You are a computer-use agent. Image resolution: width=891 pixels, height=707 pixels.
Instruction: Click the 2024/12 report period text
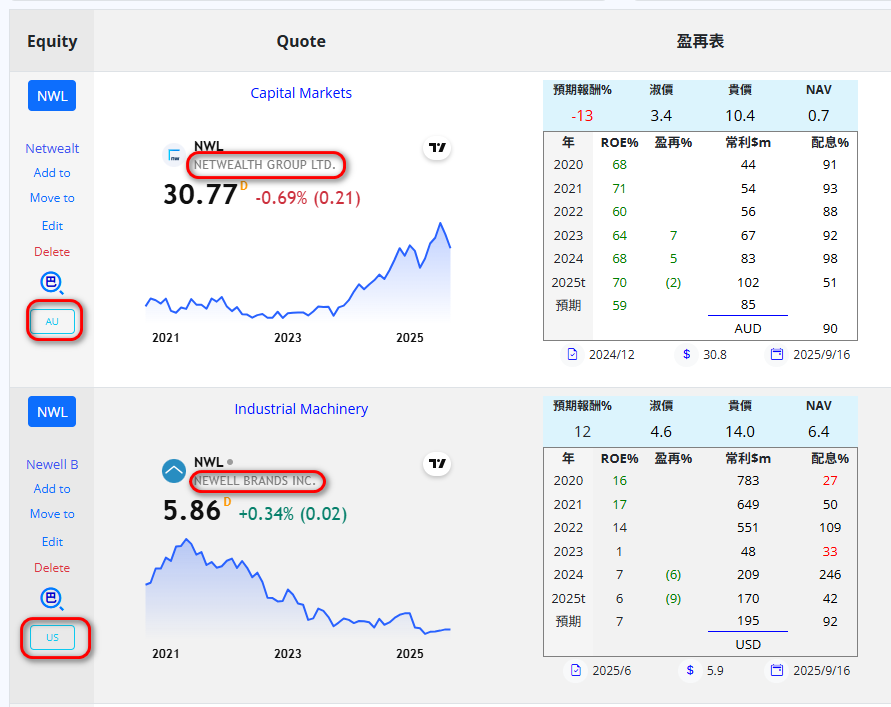[x=611, y=355]
